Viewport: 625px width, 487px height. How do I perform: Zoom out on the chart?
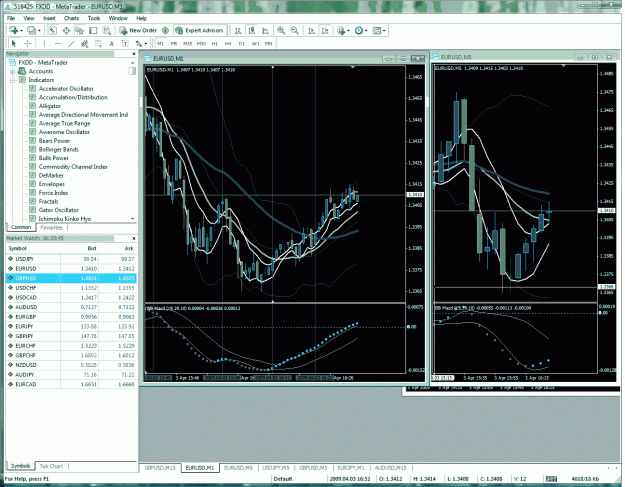(295, 30)
